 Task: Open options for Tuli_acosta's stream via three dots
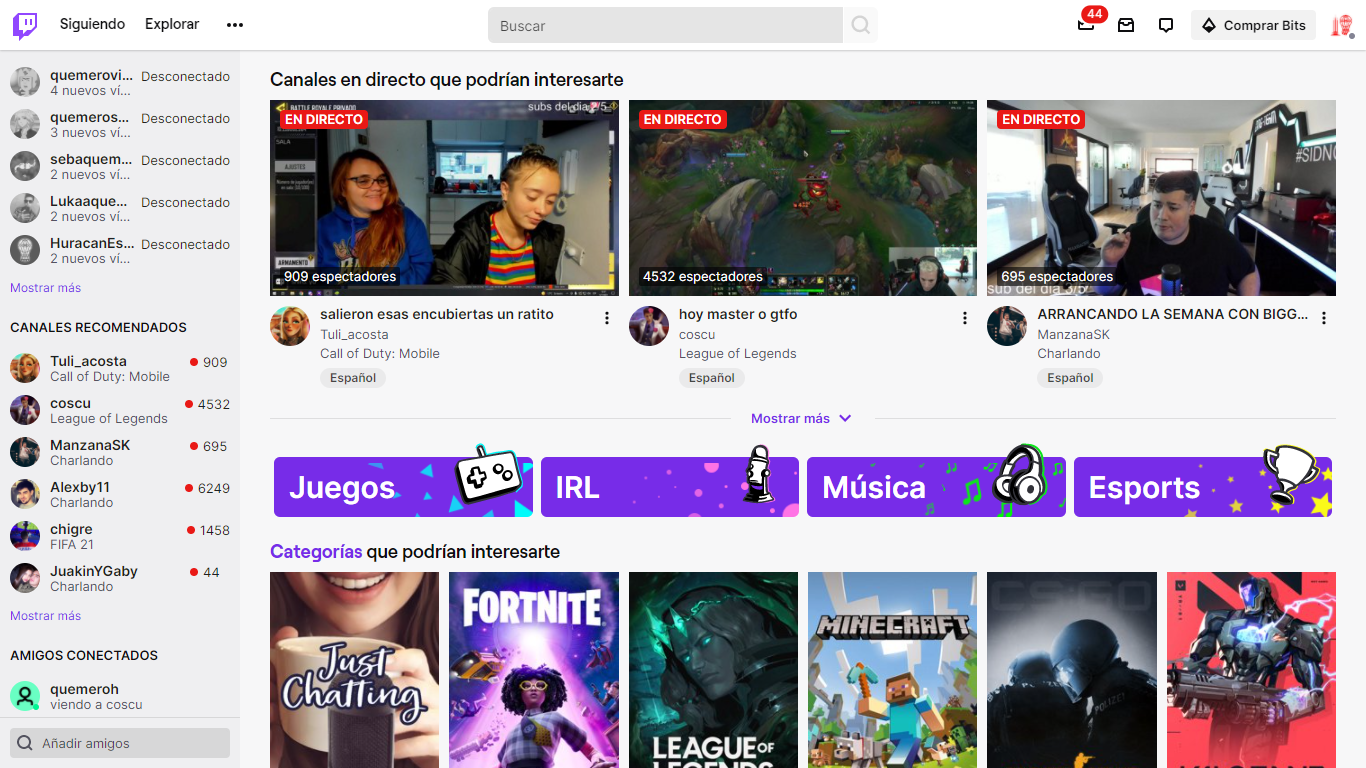tap(607, 317)
